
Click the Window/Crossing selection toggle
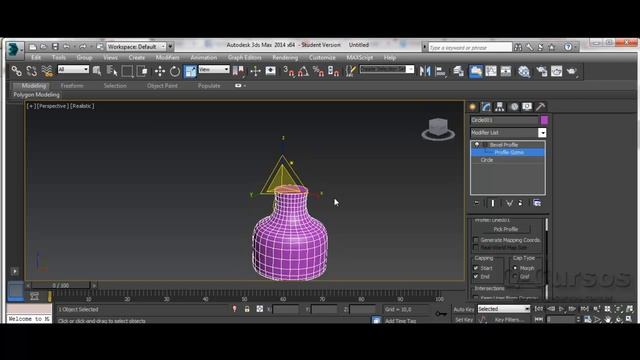(142, 71)
